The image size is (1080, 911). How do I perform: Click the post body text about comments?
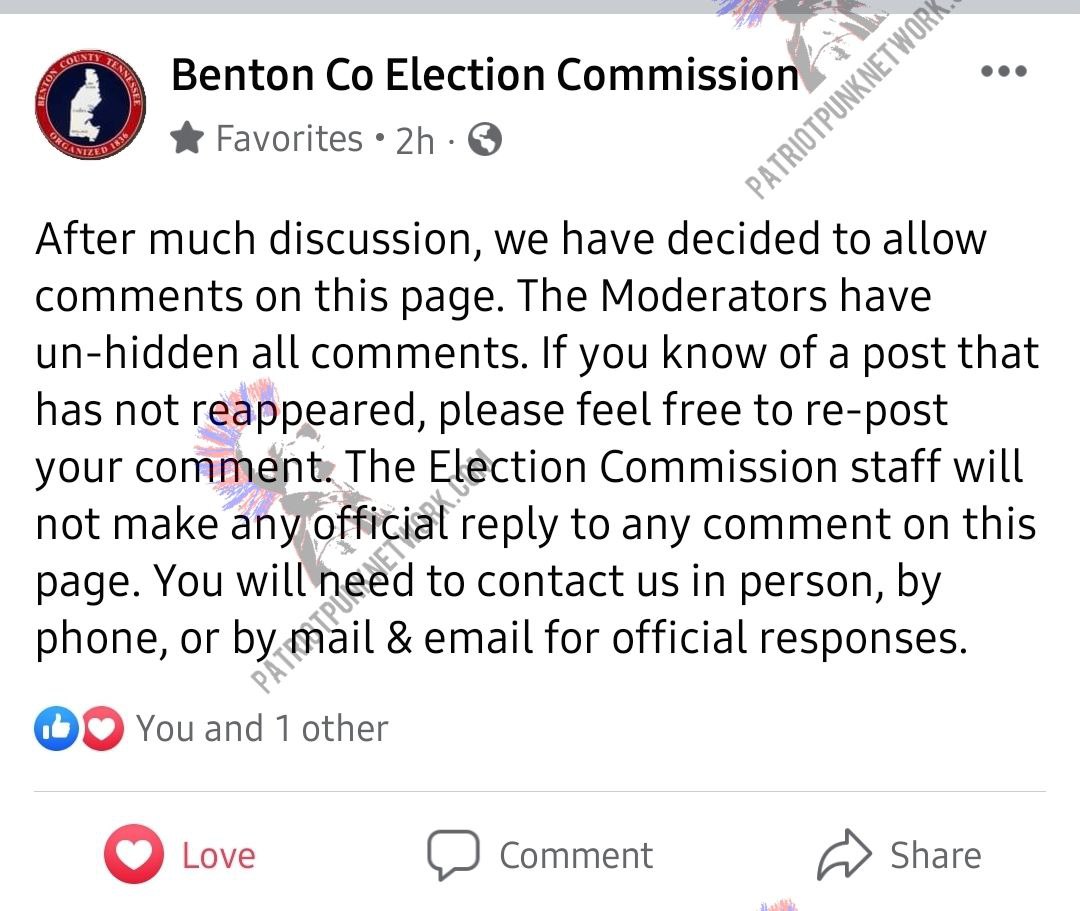(x=537, y=438)
